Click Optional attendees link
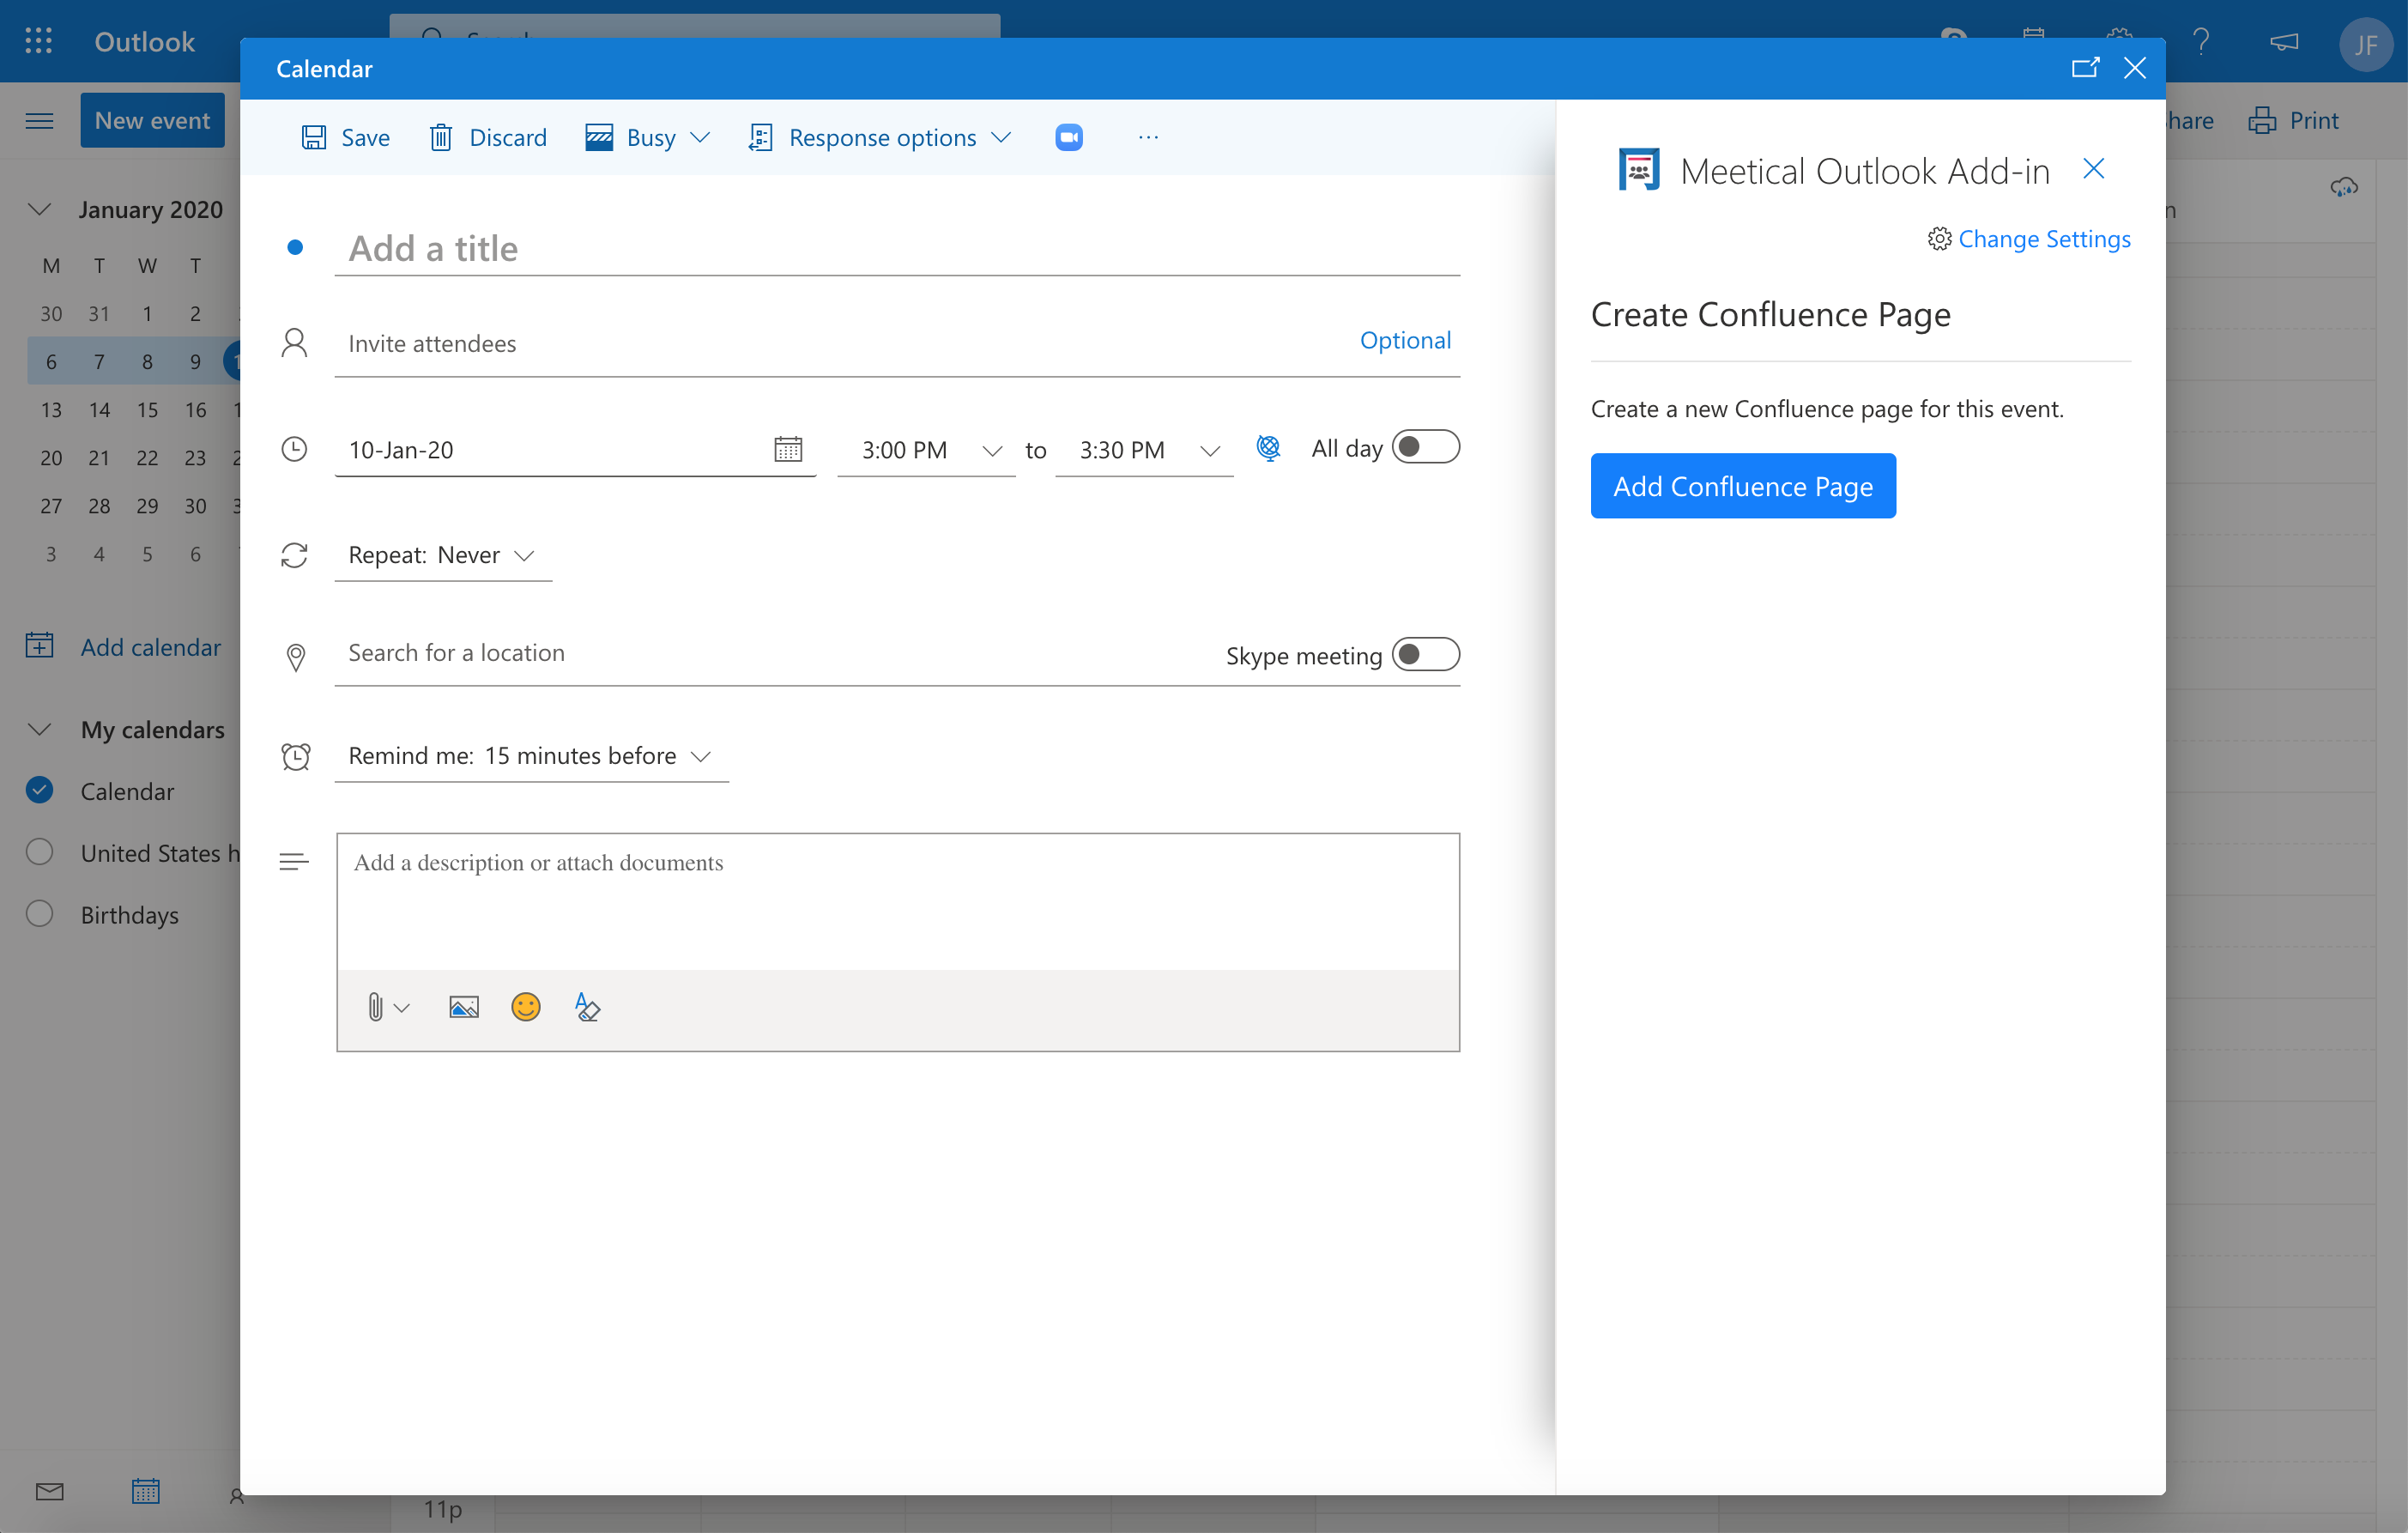The height and width of the screenshot is (1533, 2408). (x=1405, y=340)
